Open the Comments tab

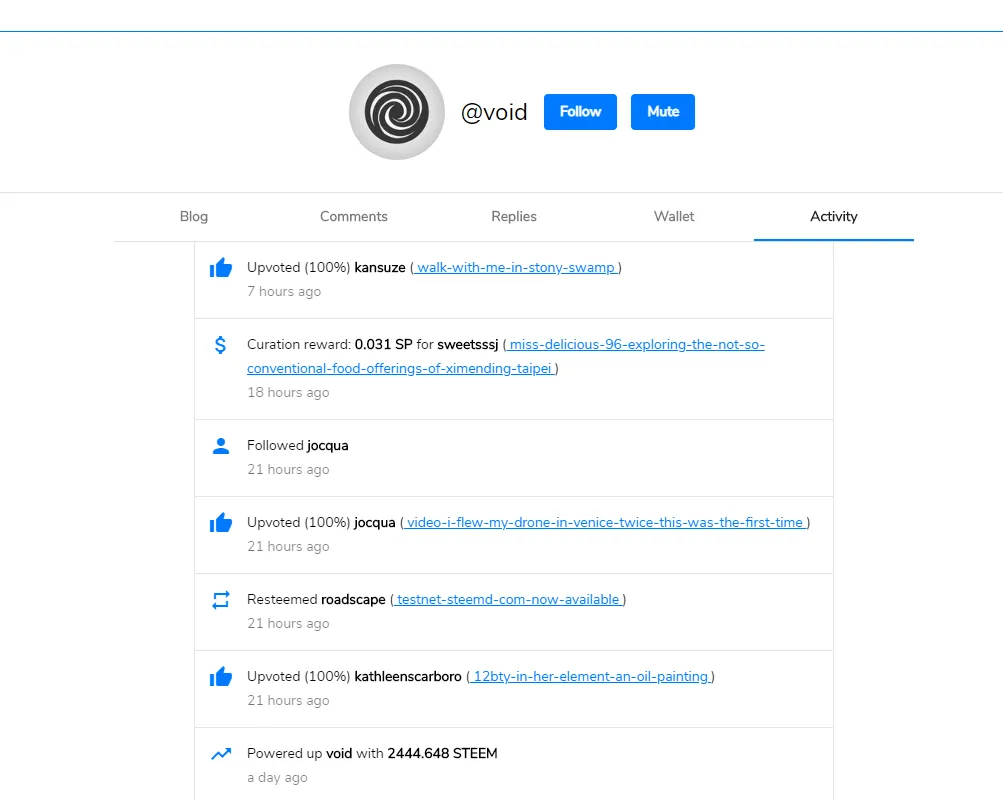tap(354, 217)
